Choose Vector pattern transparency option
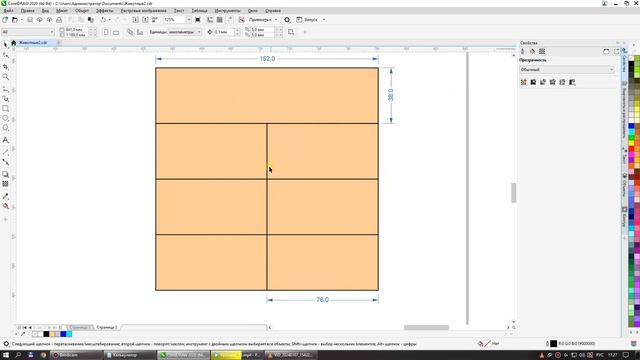Image resolution: width=640 pixels, height=360 pixels. coord(553,82)
